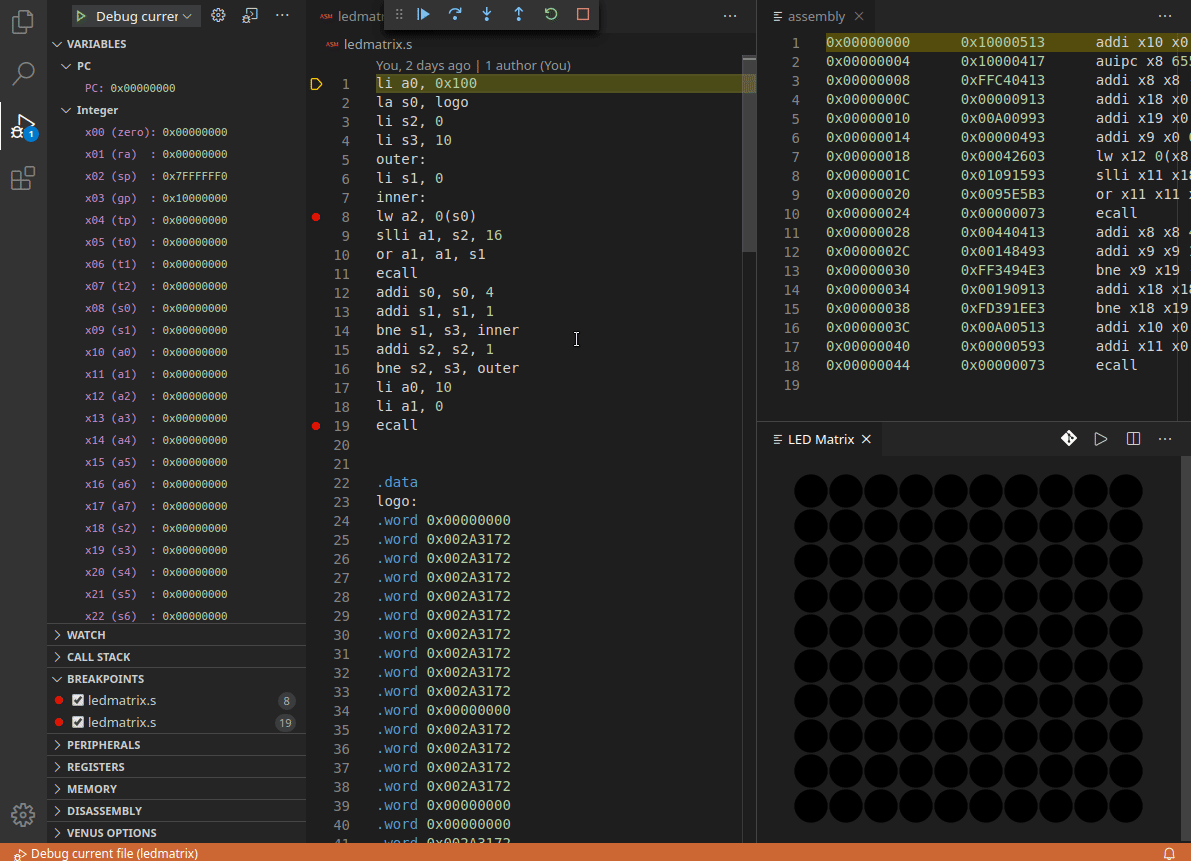Collapse the BREAKPOINTS section

[176, 679]
